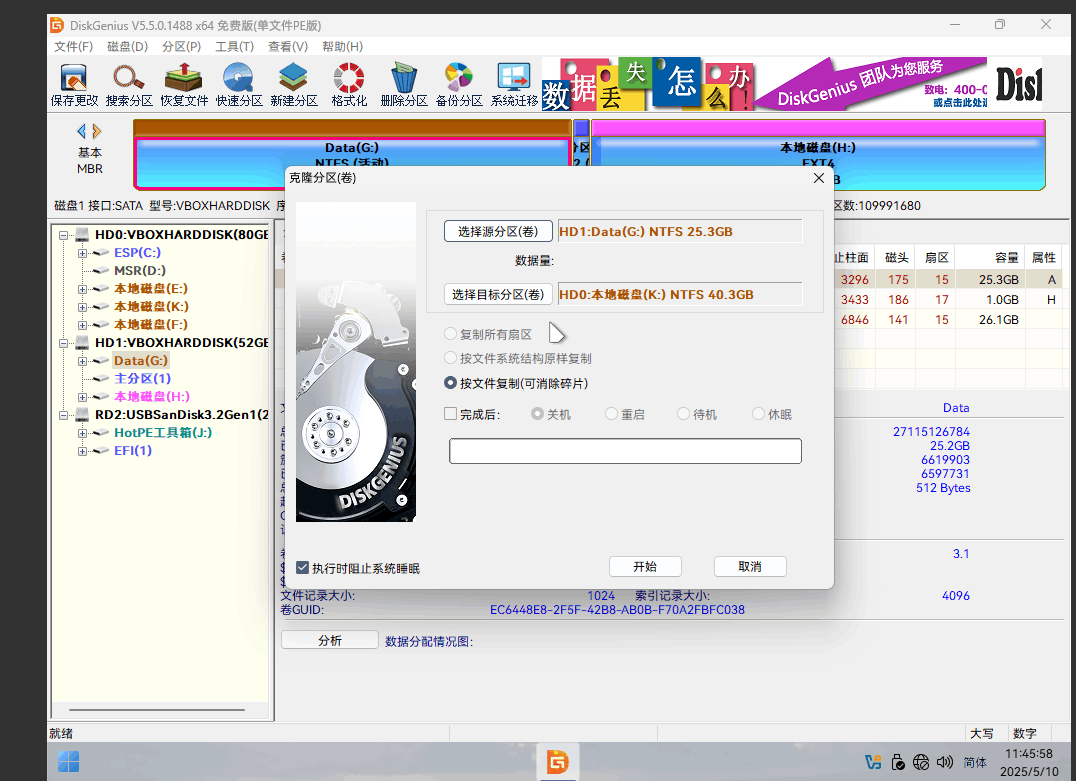Collapse the HD1:VBOXHARDDISK tree node
Screen dimensions: 1076x781
tap(64, 342)
